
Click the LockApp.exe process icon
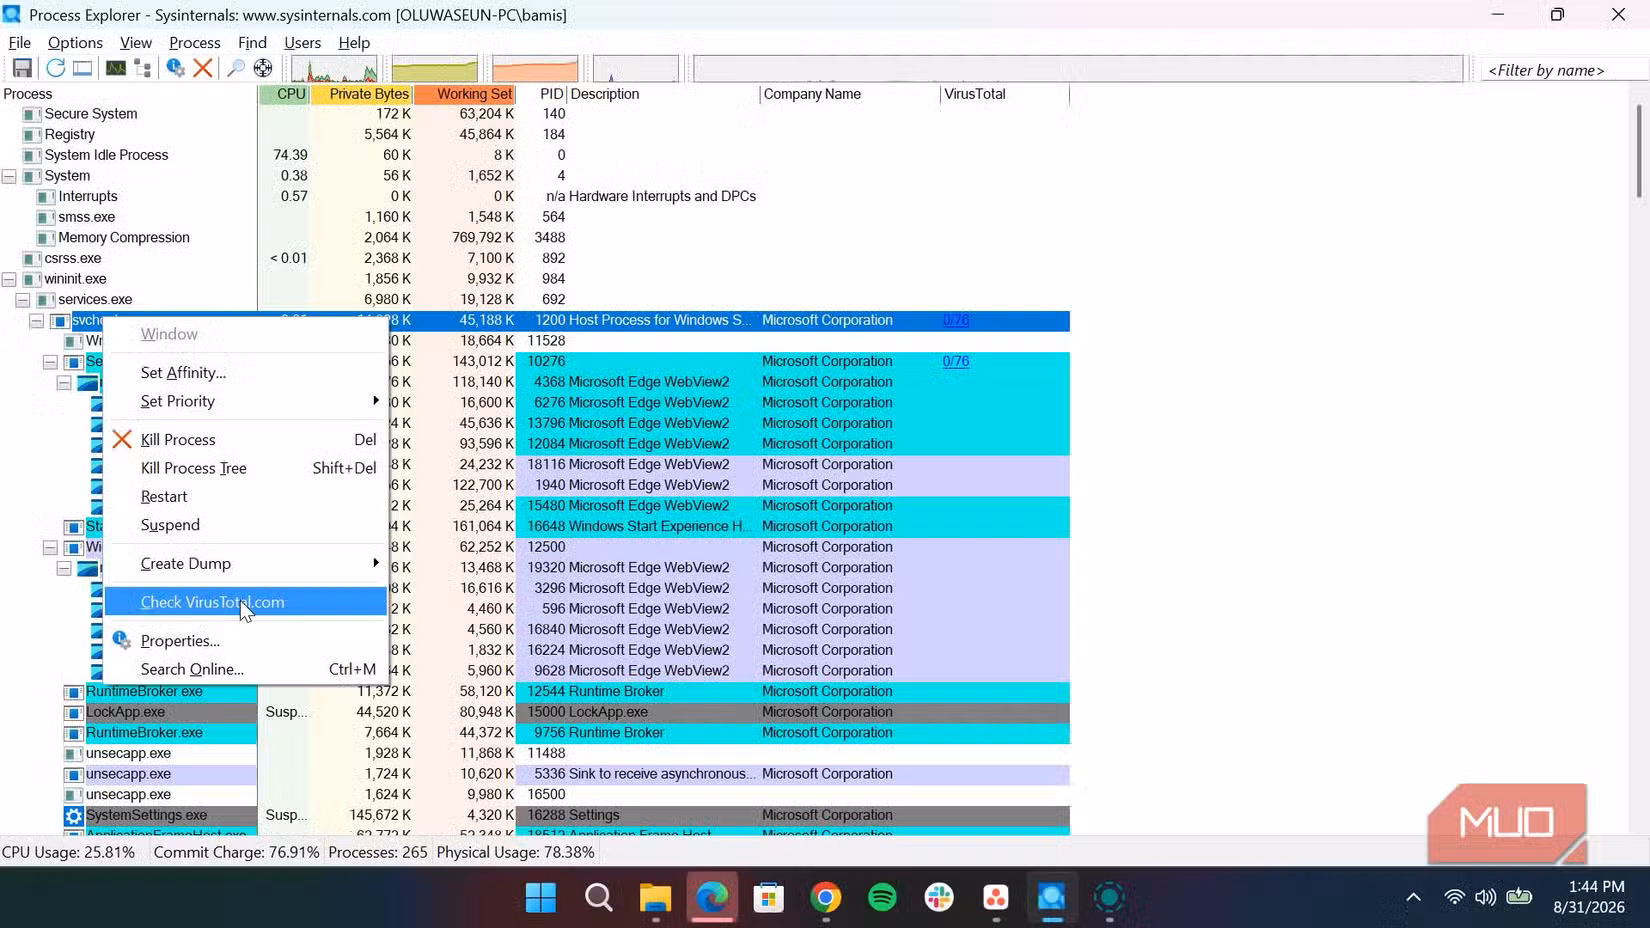coord(73,713)
